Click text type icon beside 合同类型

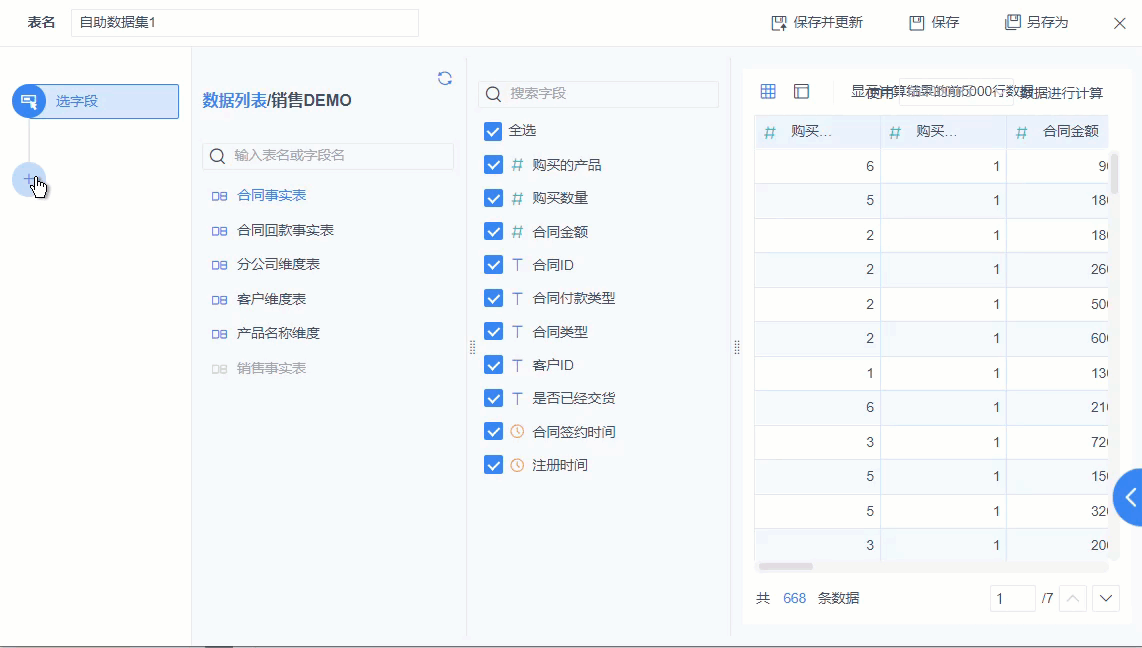point(517,332)
